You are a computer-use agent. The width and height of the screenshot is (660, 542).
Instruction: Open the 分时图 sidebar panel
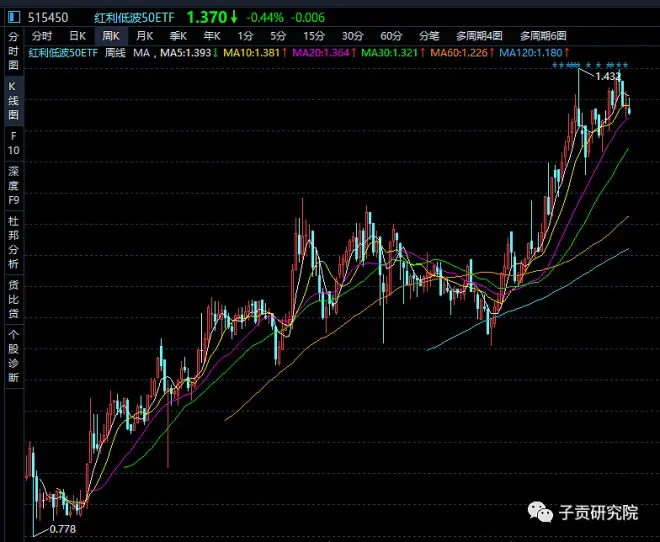(x=13, y=50)
